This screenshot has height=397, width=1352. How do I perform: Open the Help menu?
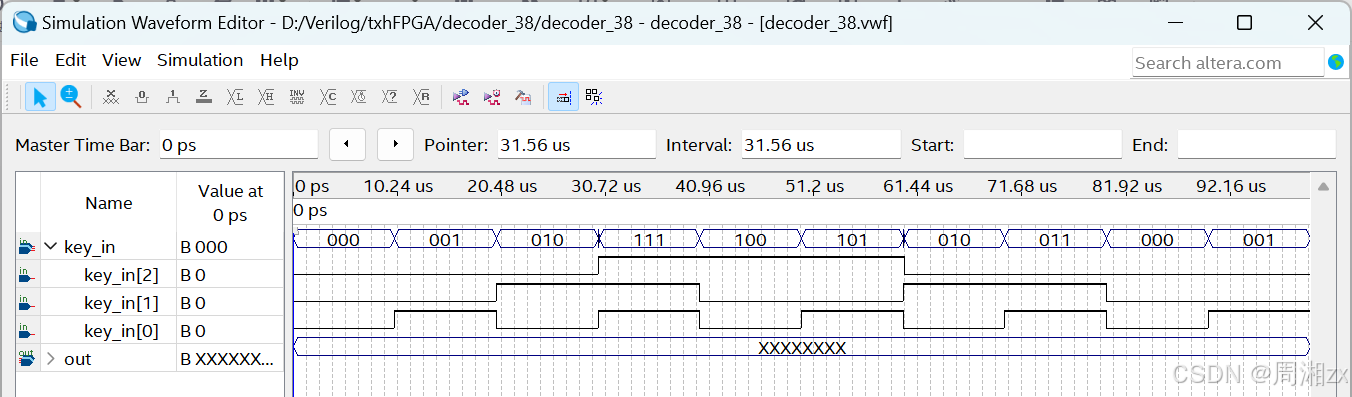click(x=279, y=60)
